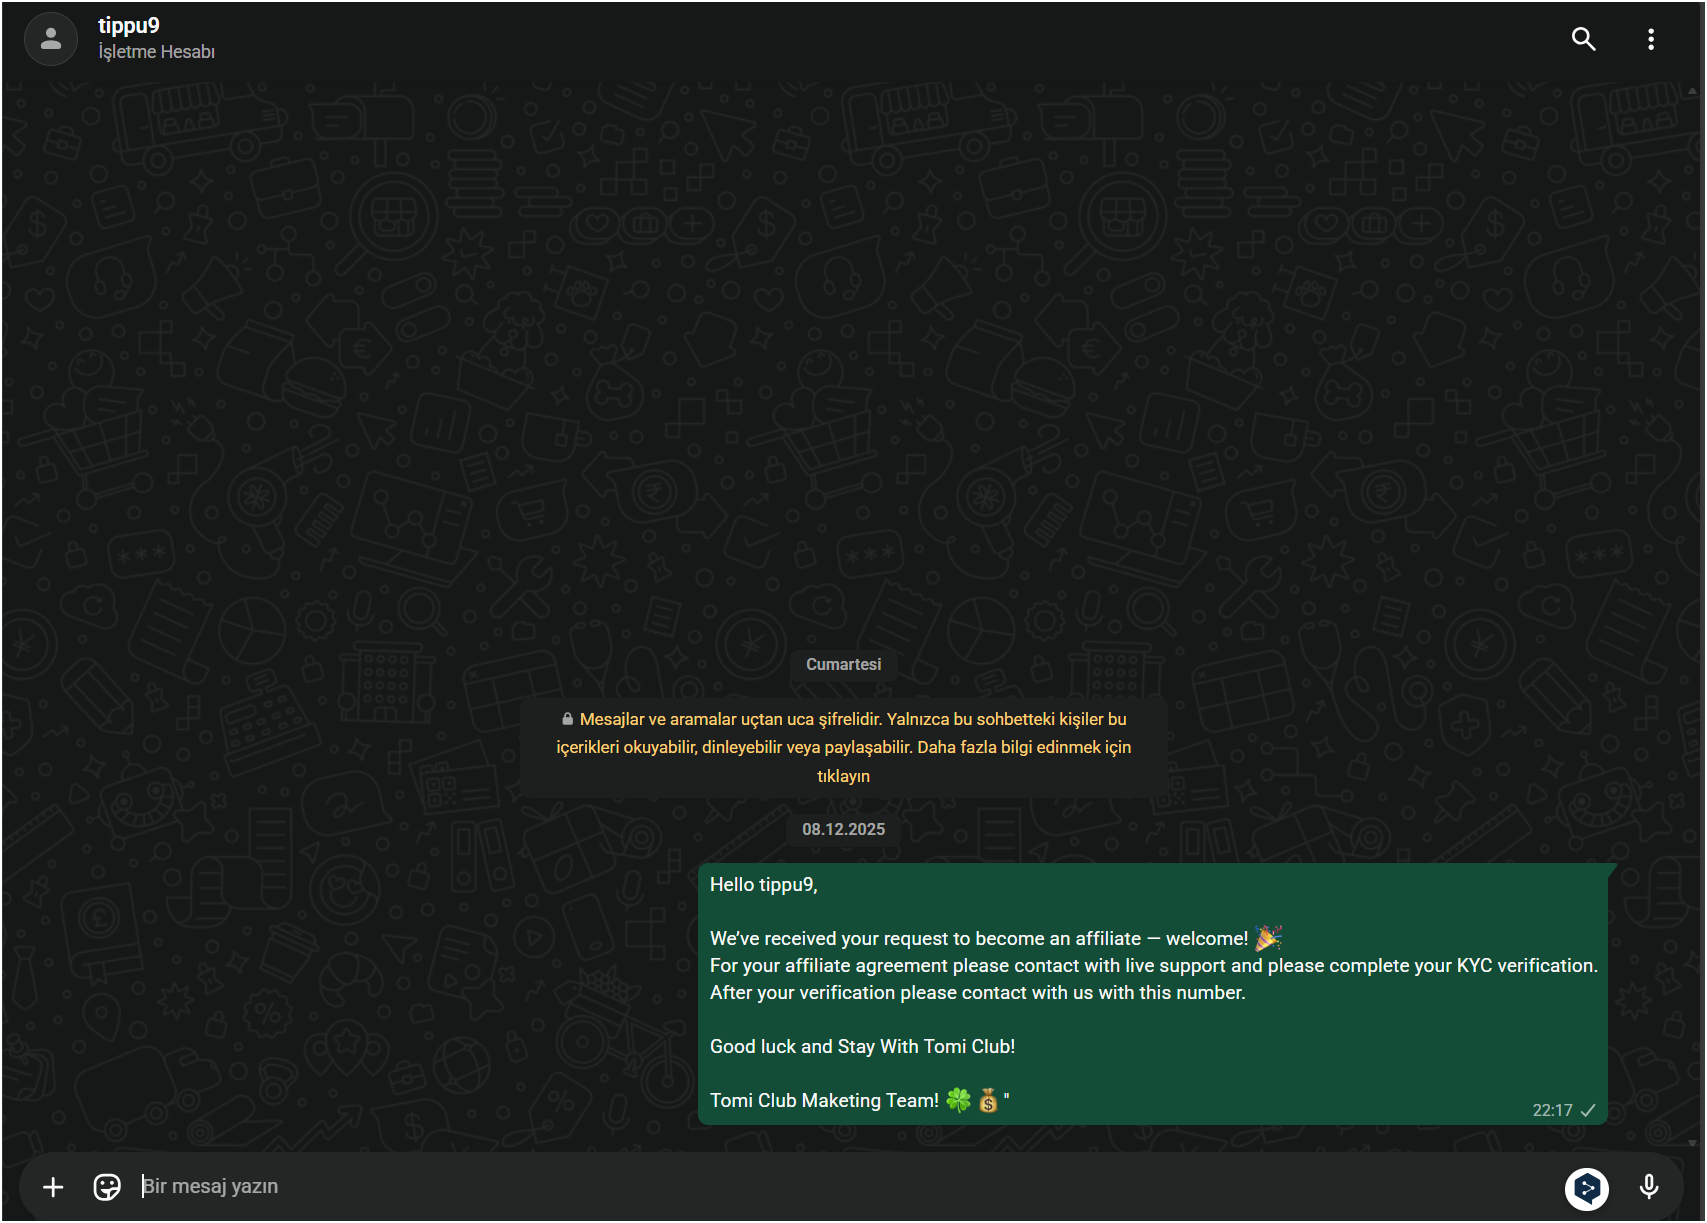Image resolution: width=1707 pixels, height=1223 pixels.
Task: Open the emoji and sticker picker
Action: (107, 1186)
